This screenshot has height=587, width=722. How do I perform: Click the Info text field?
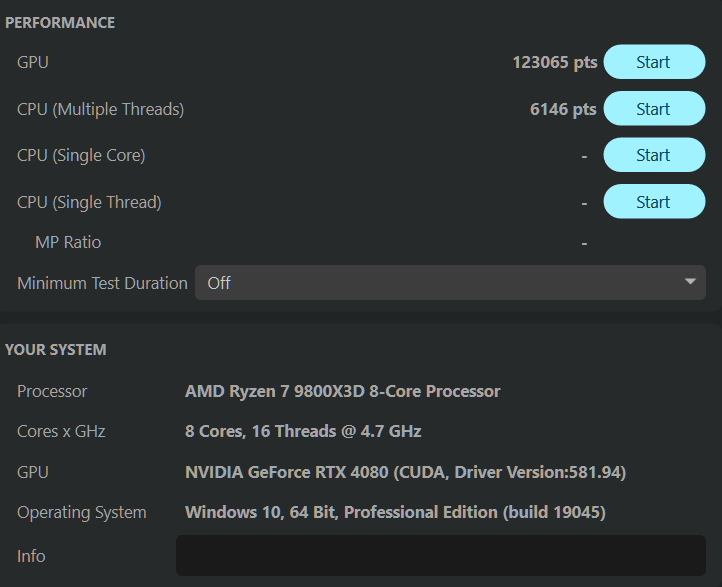[x=441, y=556]
